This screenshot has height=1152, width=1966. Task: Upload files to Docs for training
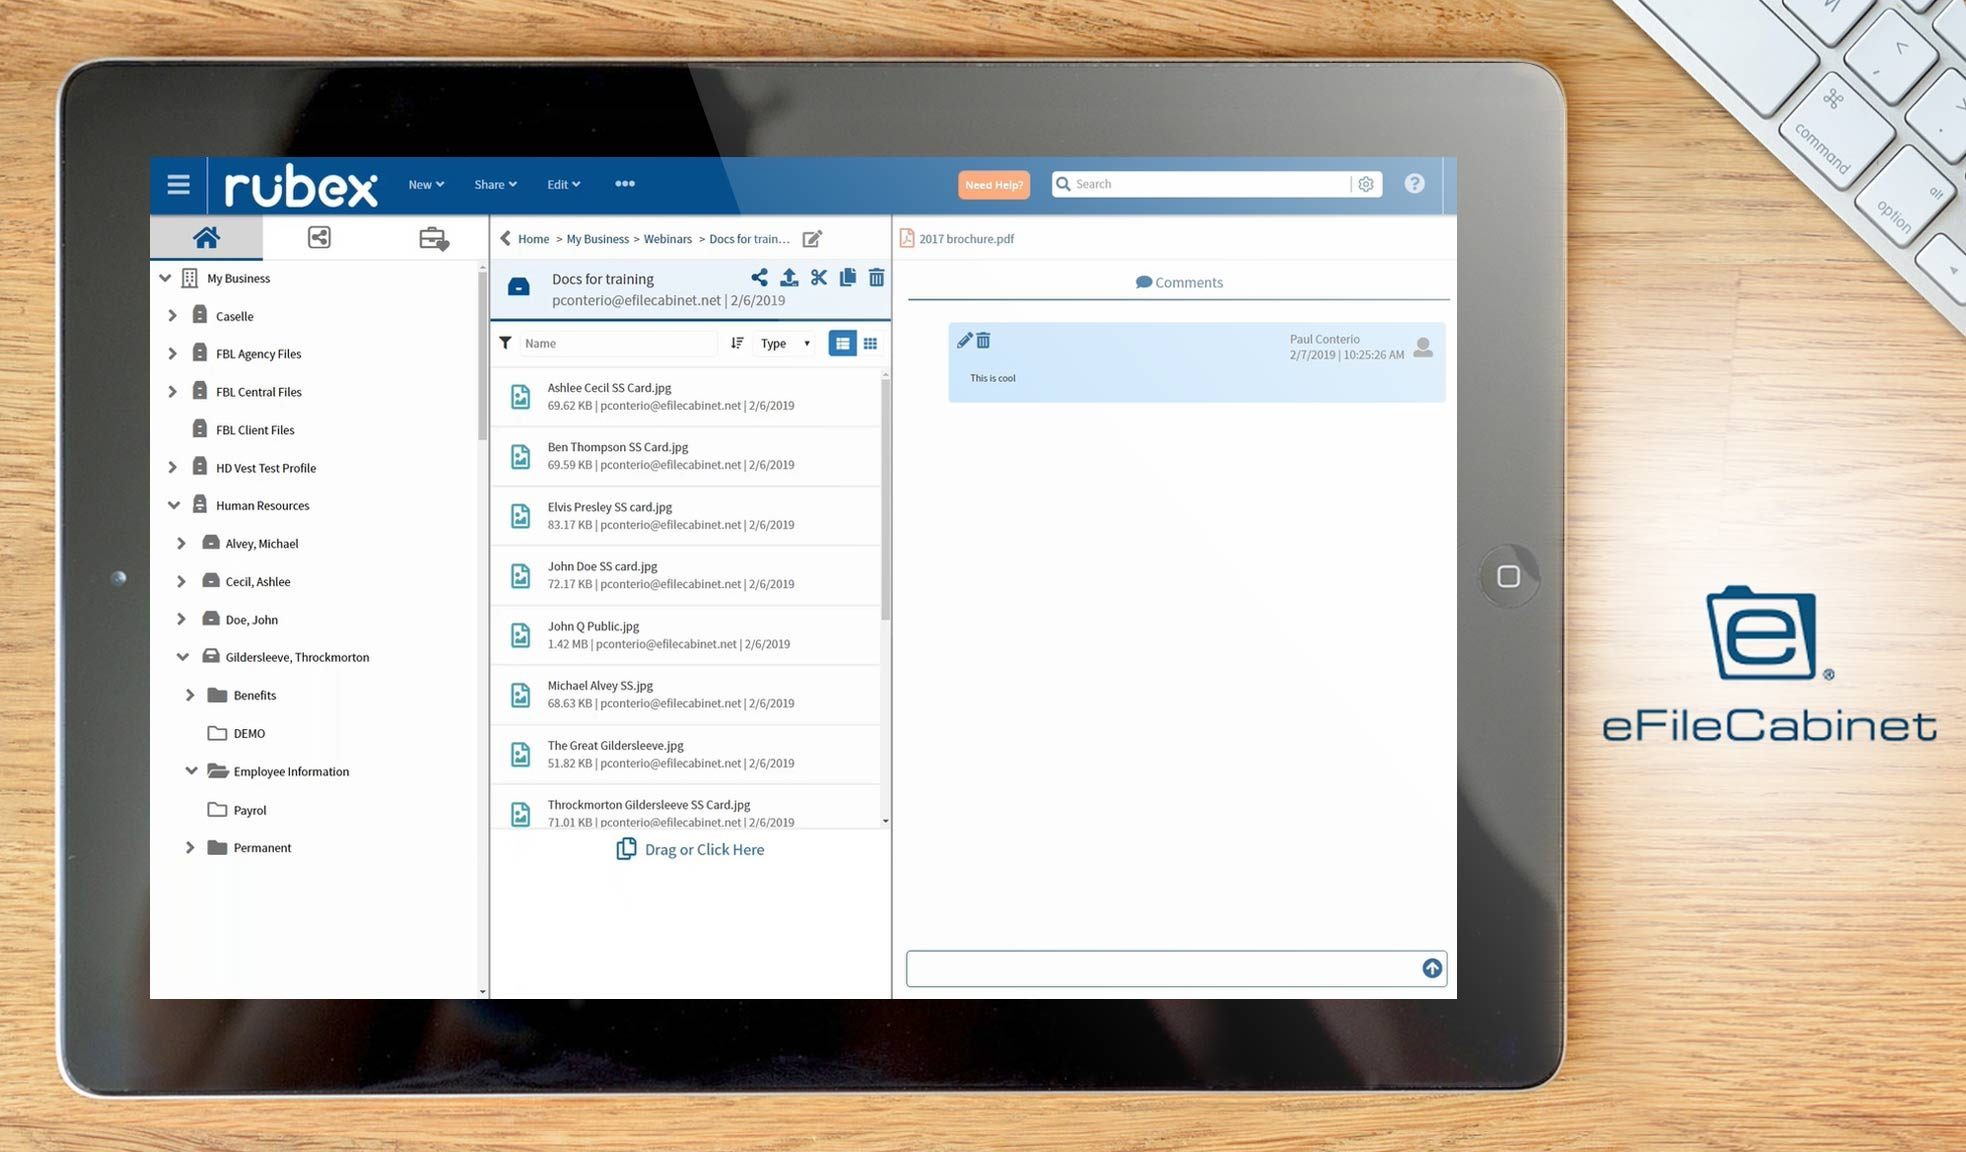pos(789,277)
